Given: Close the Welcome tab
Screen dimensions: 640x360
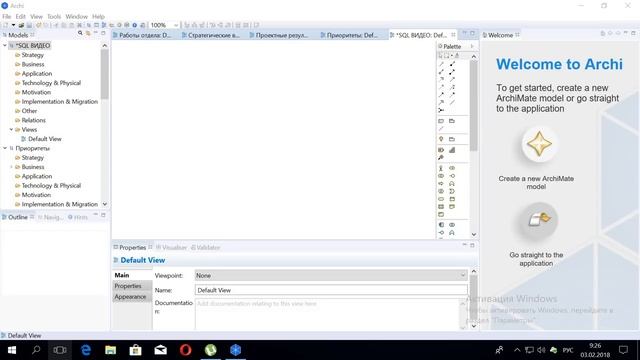Looking at the screenshot, I should 518,35.
